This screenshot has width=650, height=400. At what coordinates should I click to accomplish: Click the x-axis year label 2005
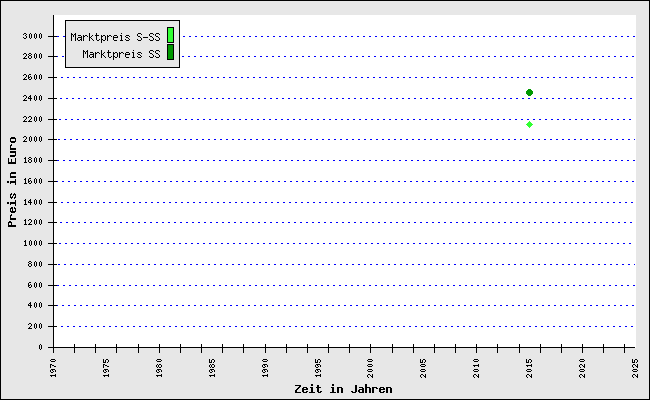pos(423,368)
